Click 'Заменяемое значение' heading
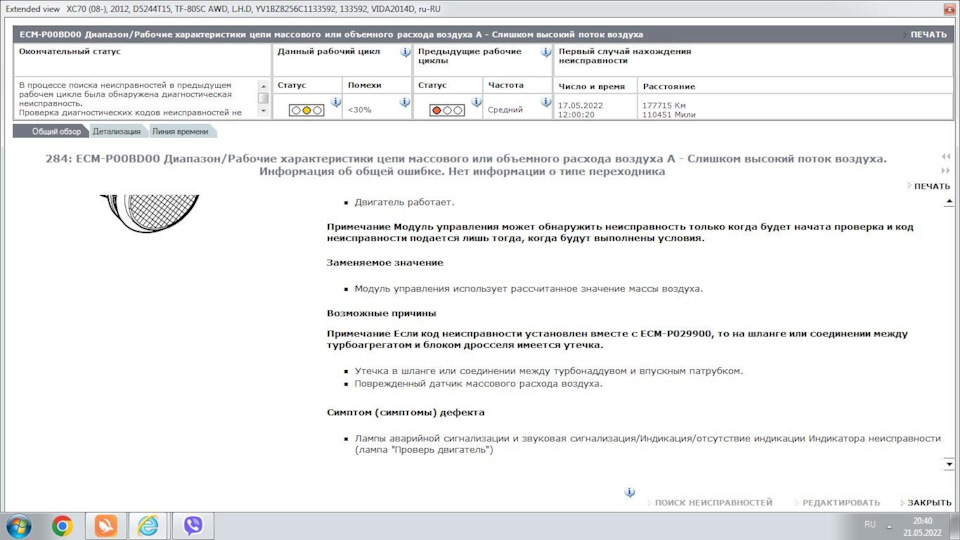The image size is (960, 540). [x=384, y=263]
